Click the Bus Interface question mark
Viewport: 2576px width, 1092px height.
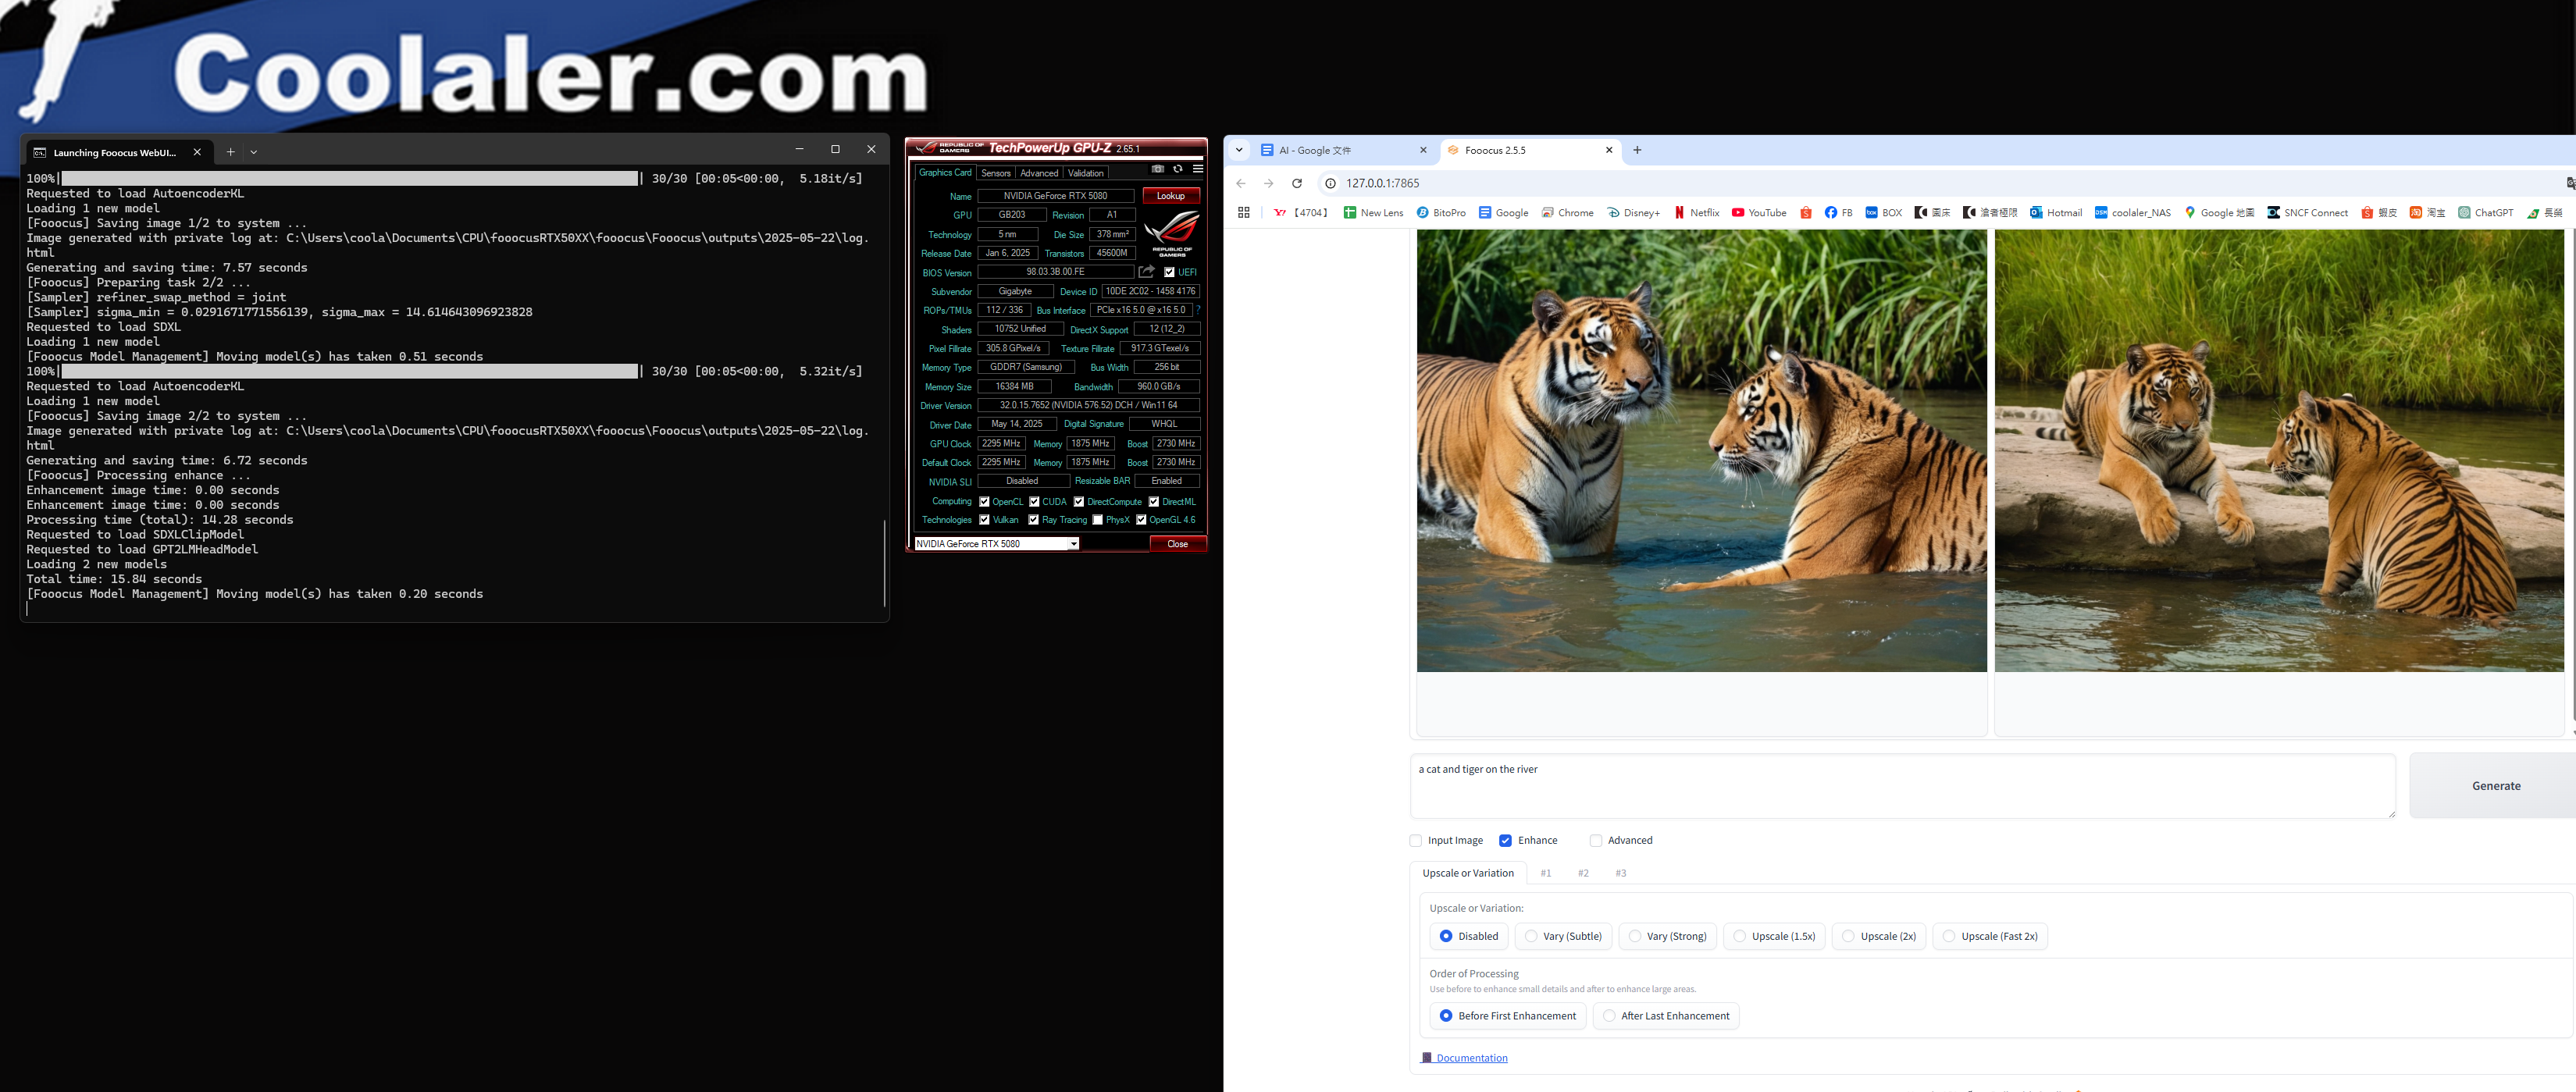[x=1198, y=310]
